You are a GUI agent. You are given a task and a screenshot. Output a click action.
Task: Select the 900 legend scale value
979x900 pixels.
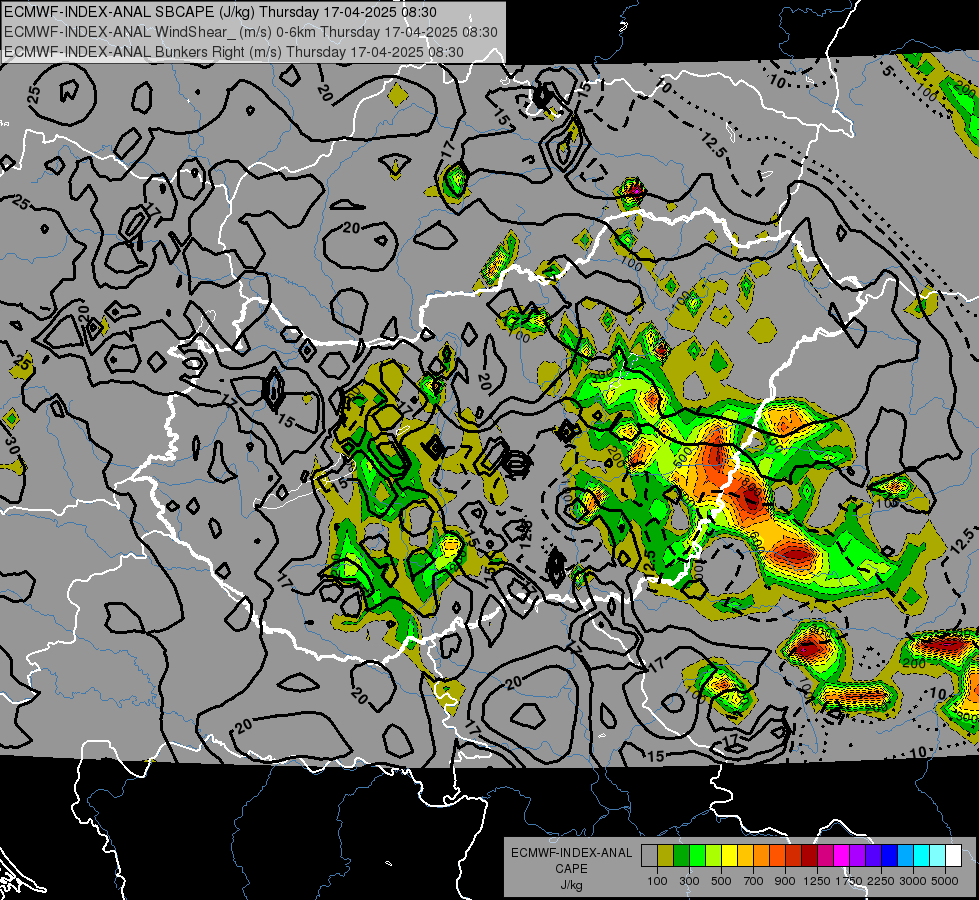click(785, 881)
